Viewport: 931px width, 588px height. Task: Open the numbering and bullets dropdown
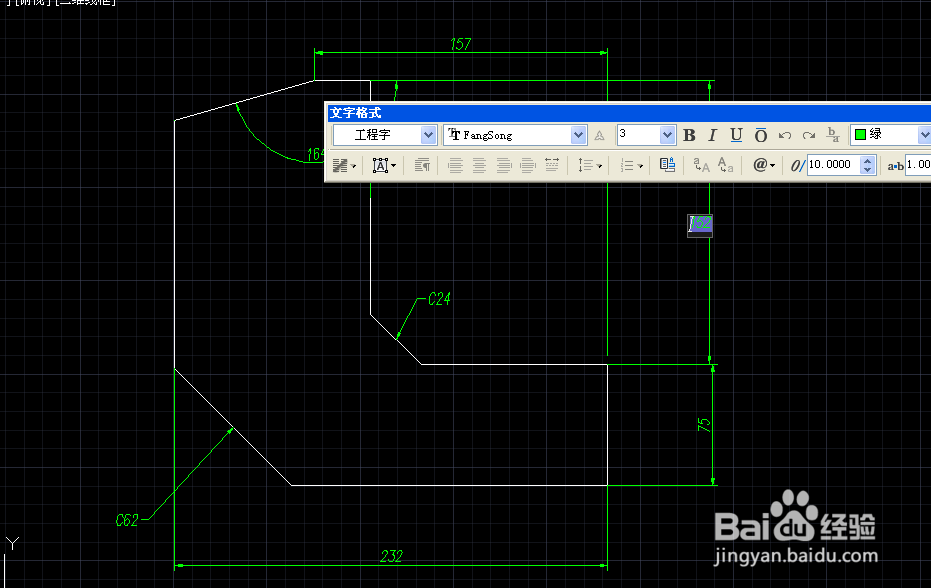pyautogui.click(x=631, y=165)
